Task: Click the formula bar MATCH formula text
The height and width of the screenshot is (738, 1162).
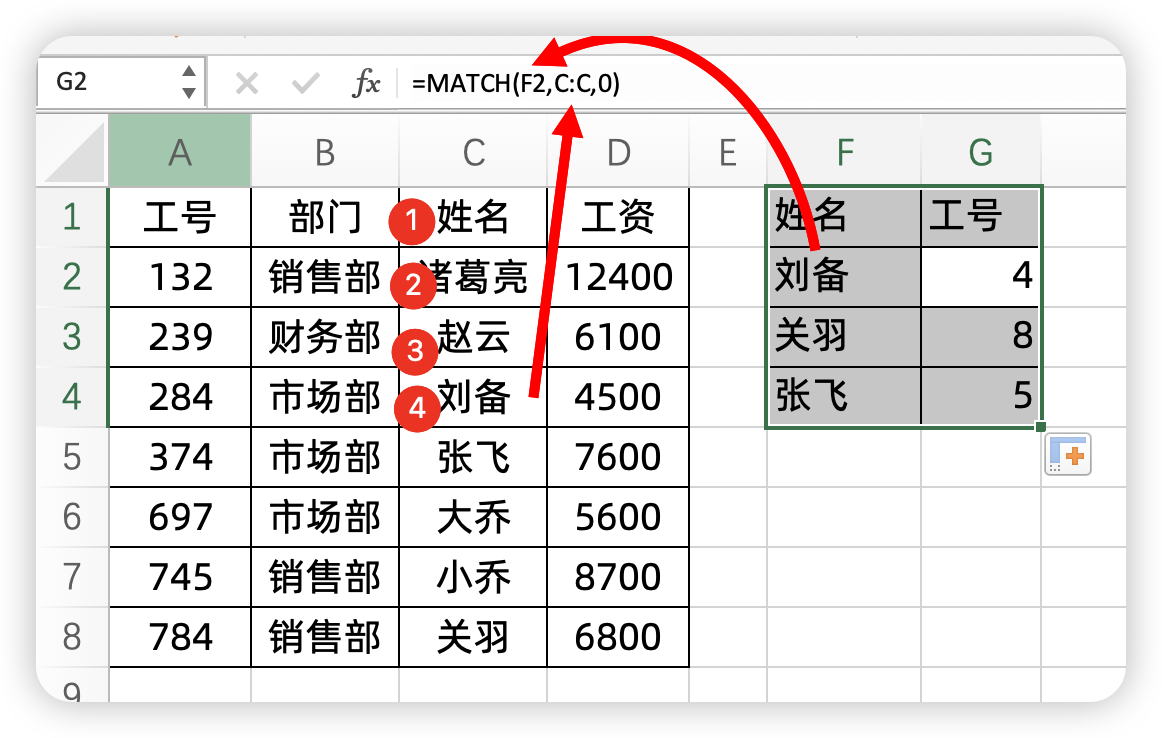Action: click(x=516, y=83)
